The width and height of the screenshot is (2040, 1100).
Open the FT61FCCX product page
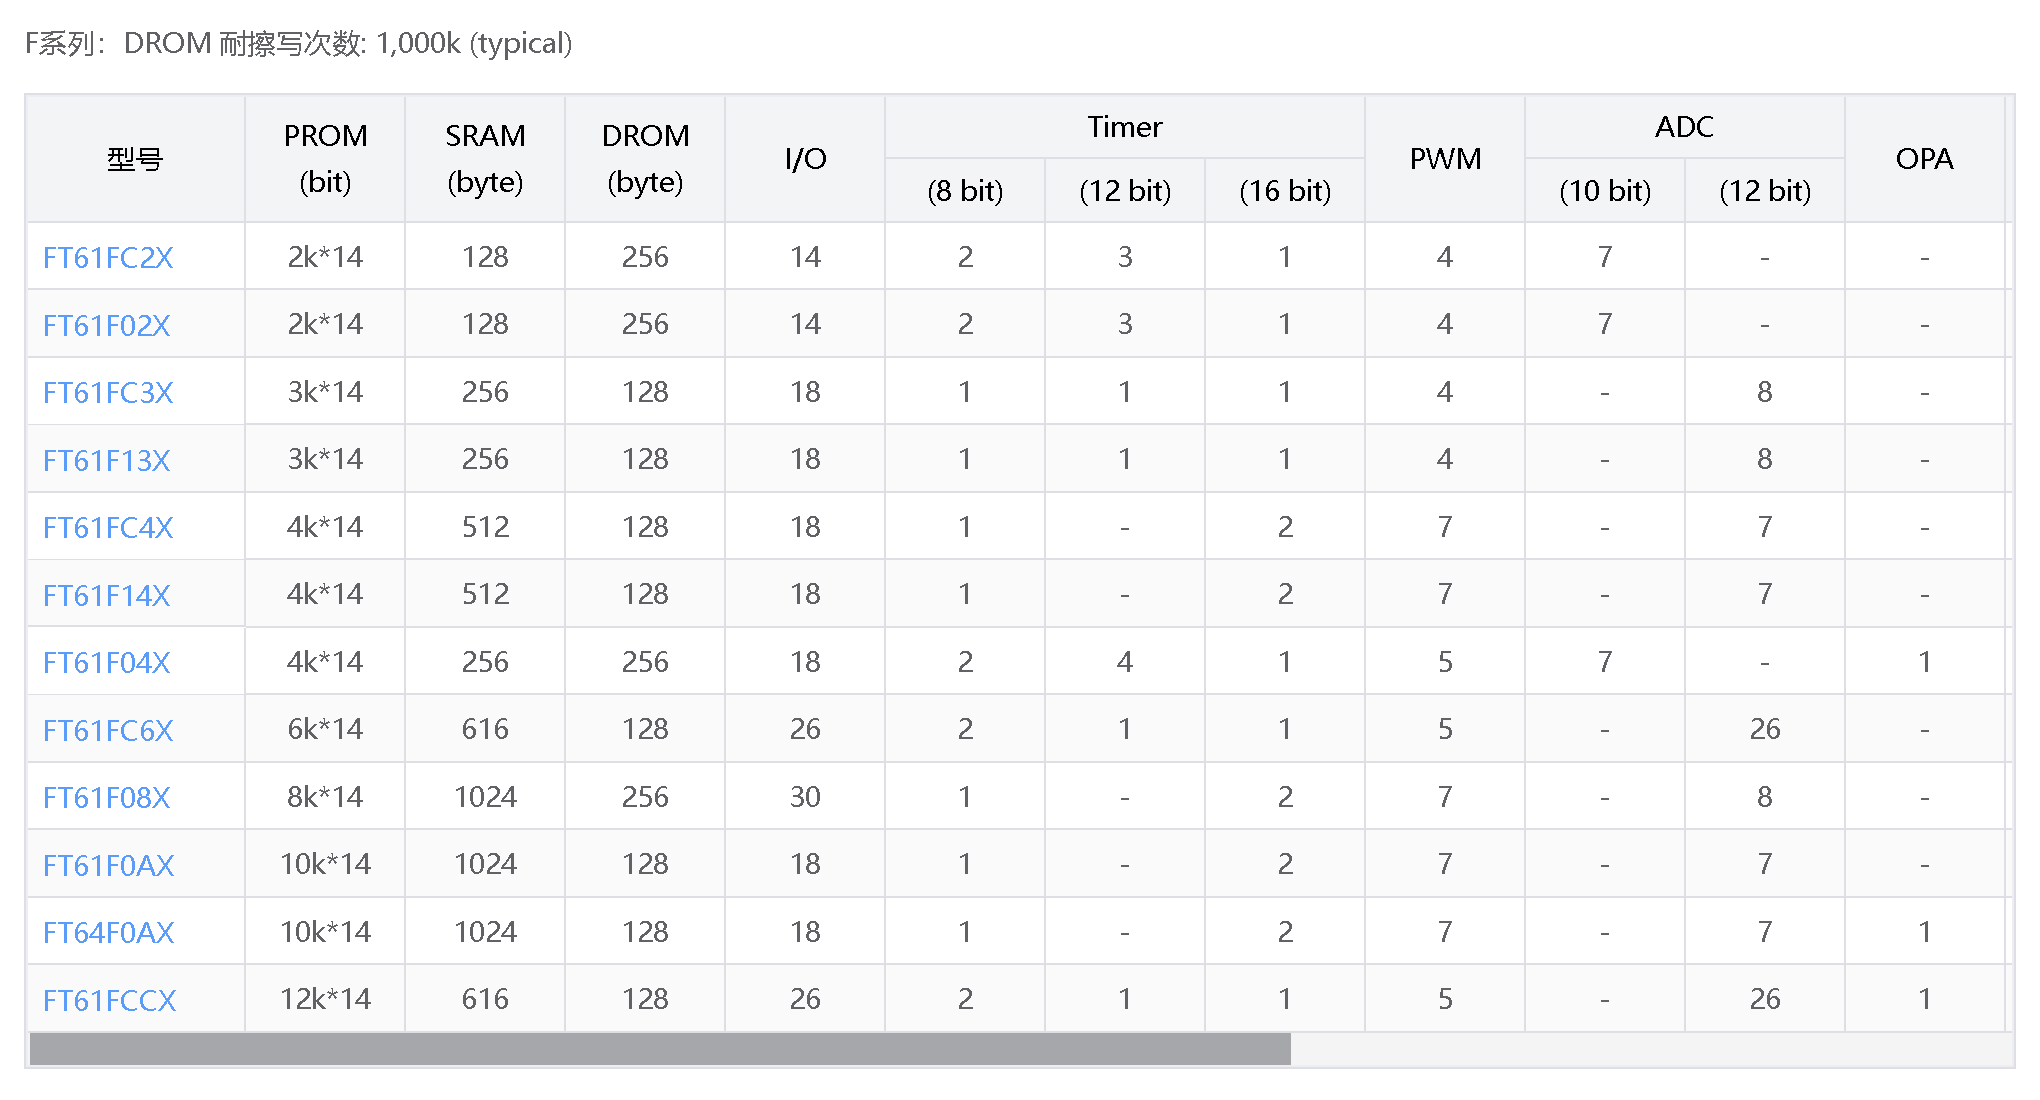[x=109, y=1001]
